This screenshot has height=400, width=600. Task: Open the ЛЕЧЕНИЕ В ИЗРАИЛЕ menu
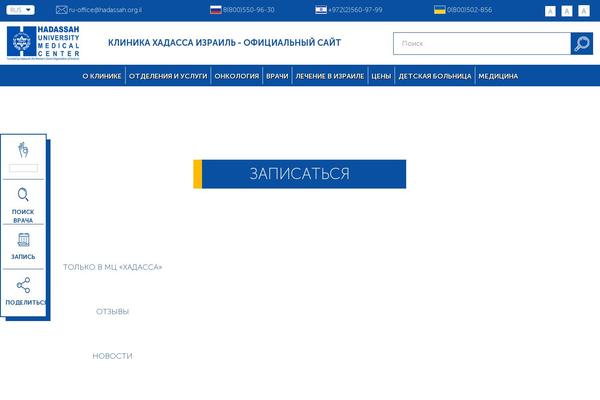[x=329, y=76]
